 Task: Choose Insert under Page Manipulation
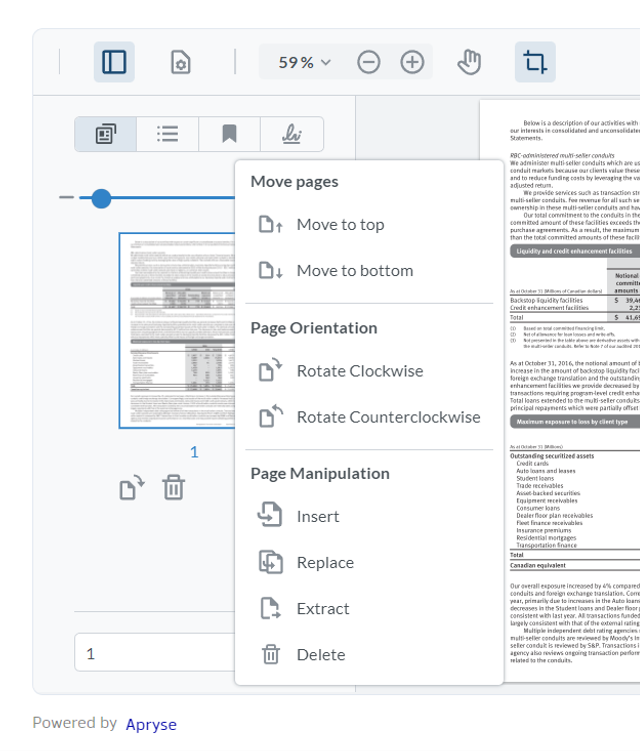point(369,516)
